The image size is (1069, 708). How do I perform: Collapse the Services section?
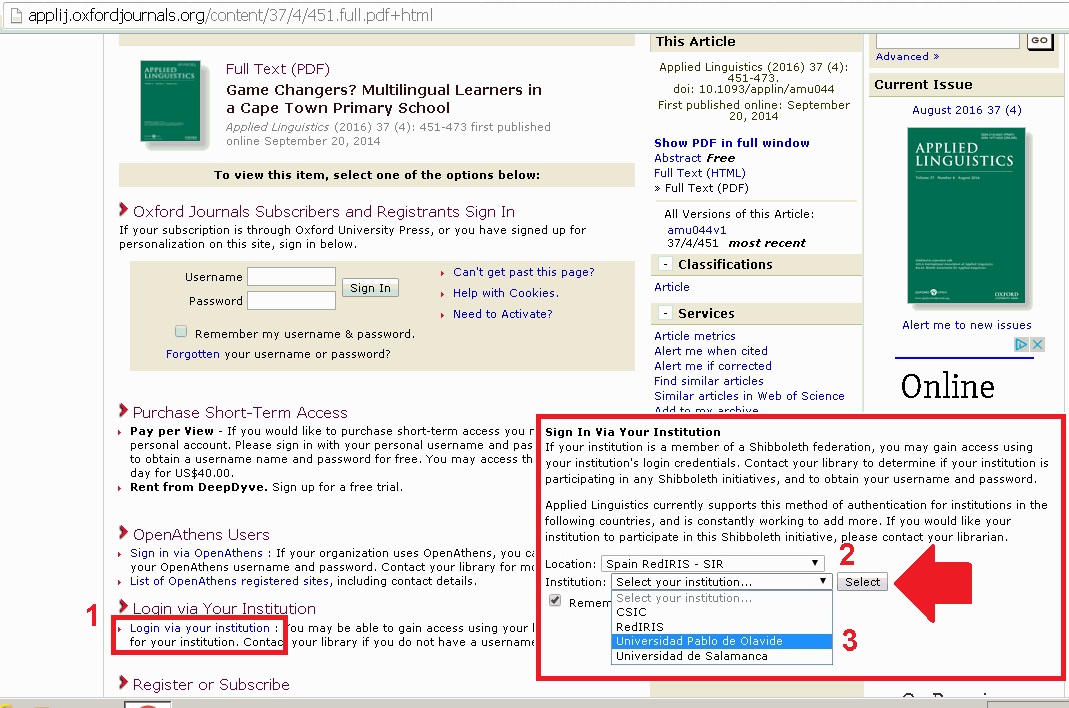coord(665,314)
